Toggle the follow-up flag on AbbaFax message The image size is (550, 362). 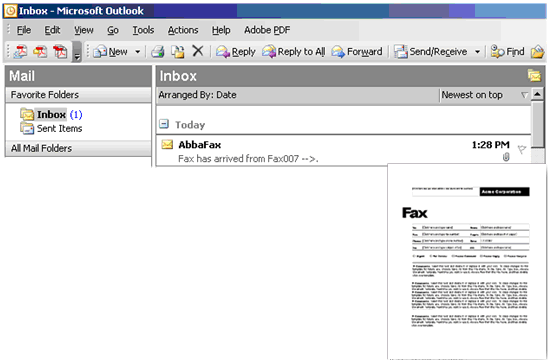point(522,149)
